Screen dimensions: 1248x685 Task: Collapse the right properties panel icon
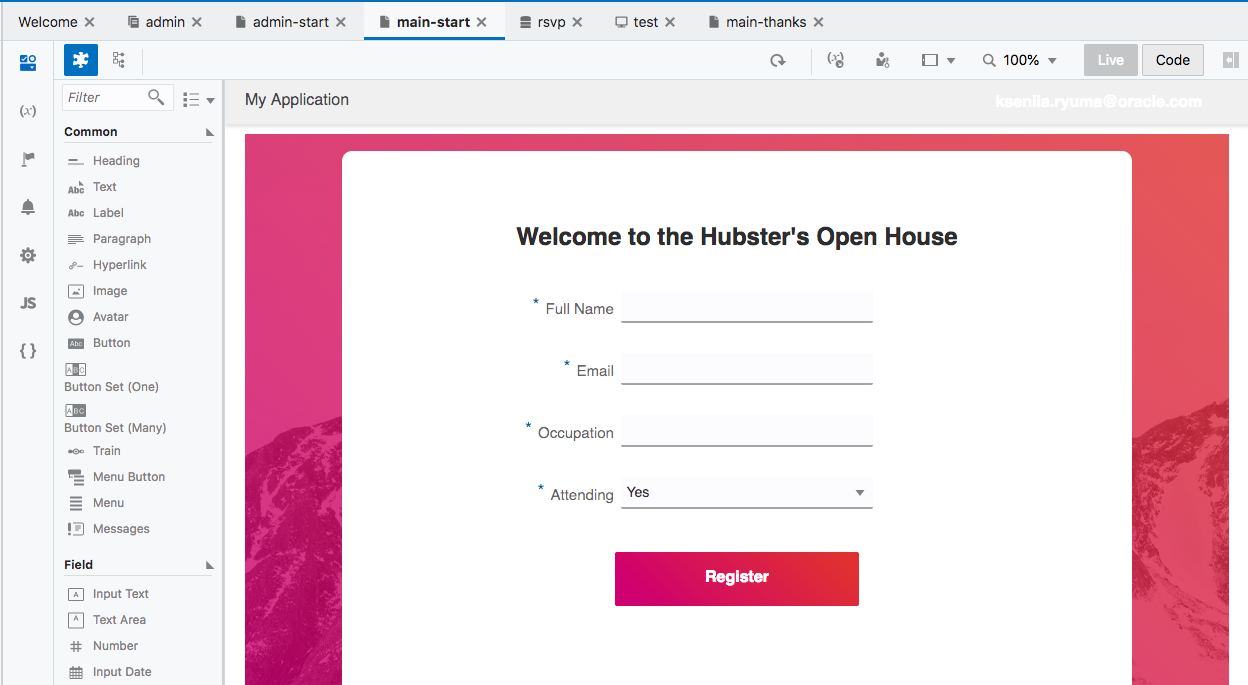[1230, 60]
